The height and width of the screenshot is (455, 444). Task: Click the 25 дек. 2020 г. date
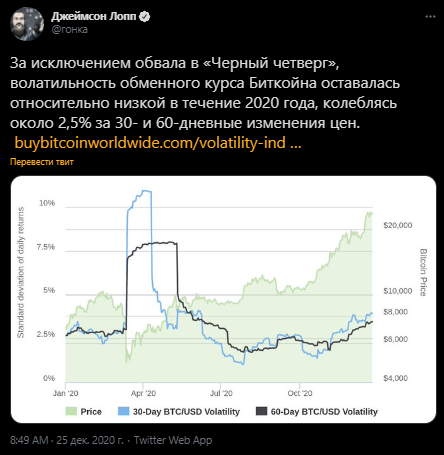(90, 440)
